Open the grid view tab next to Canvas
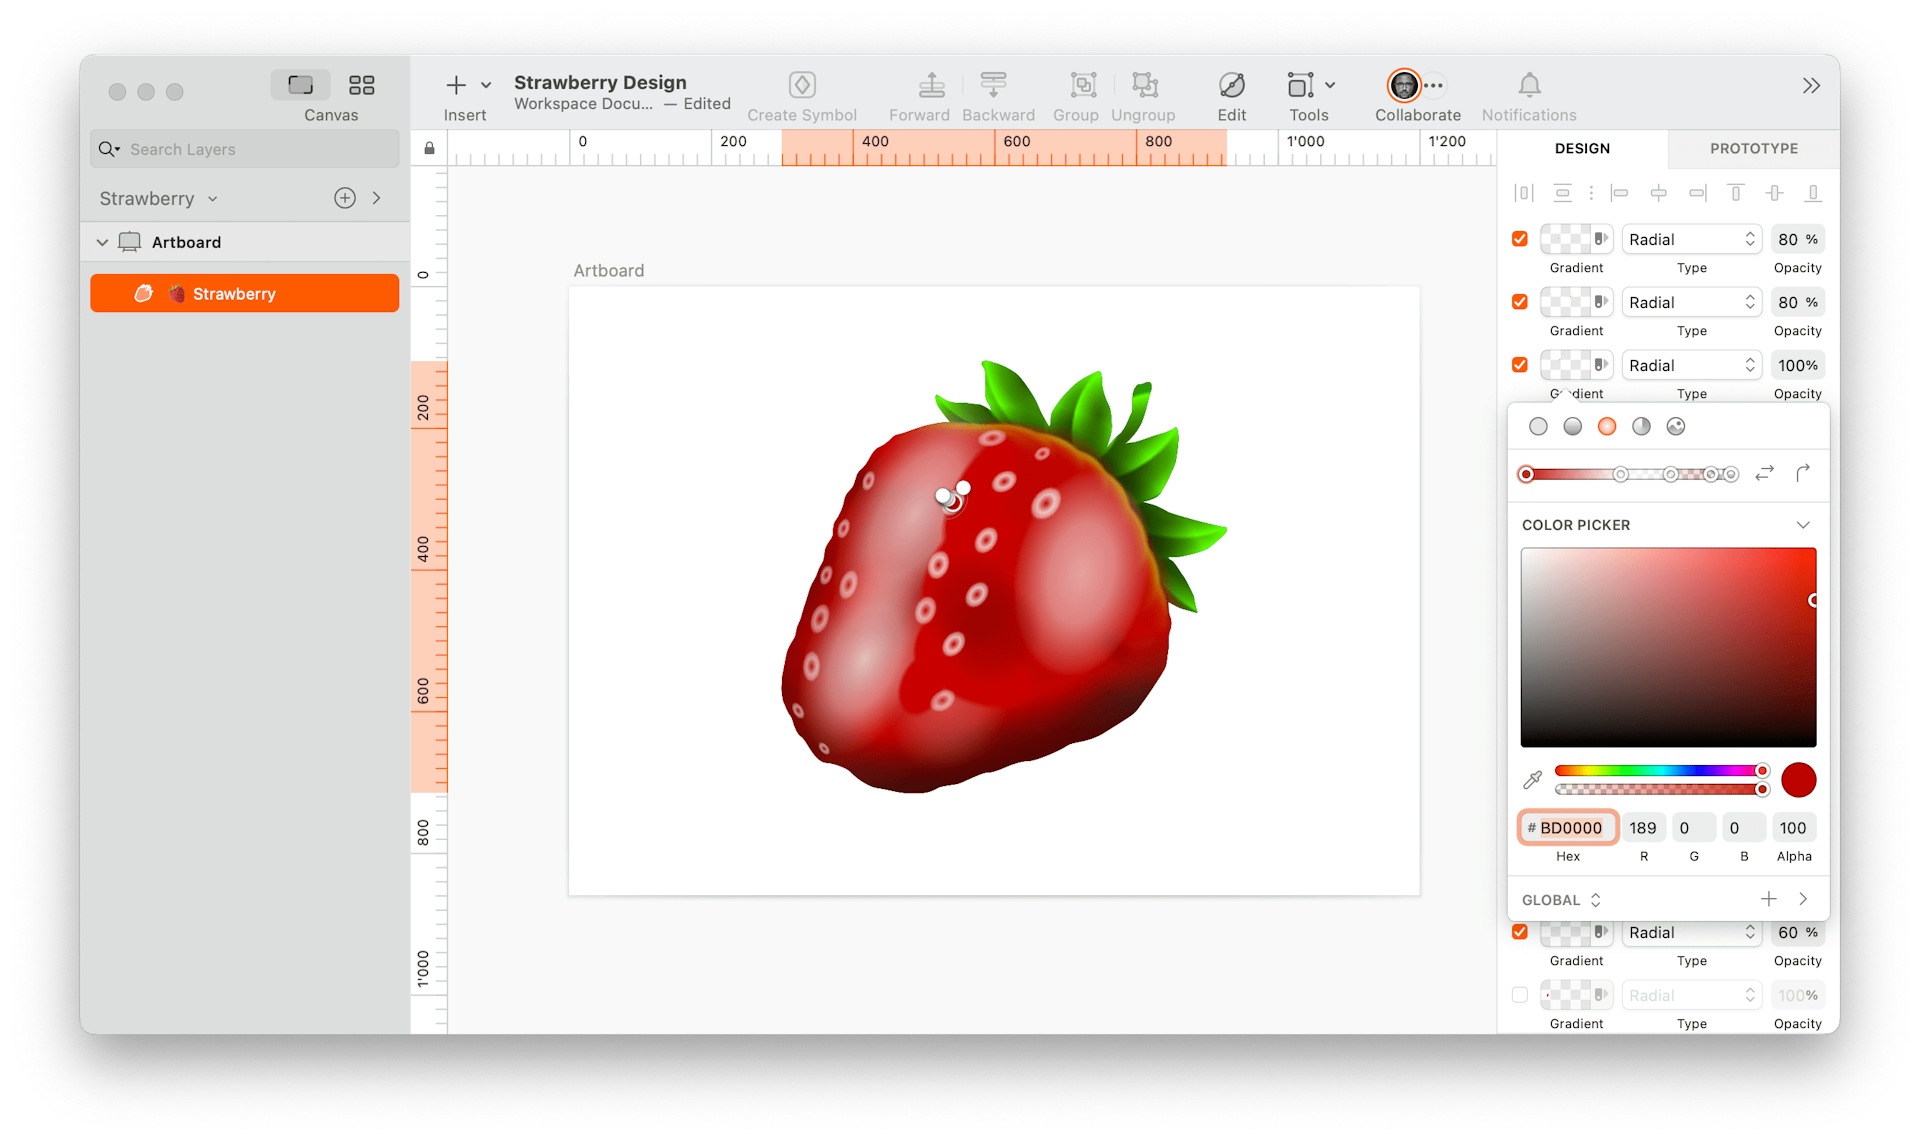This screenshot has height=1140, width=1920. pyautogui.click(x=361, y=85)
